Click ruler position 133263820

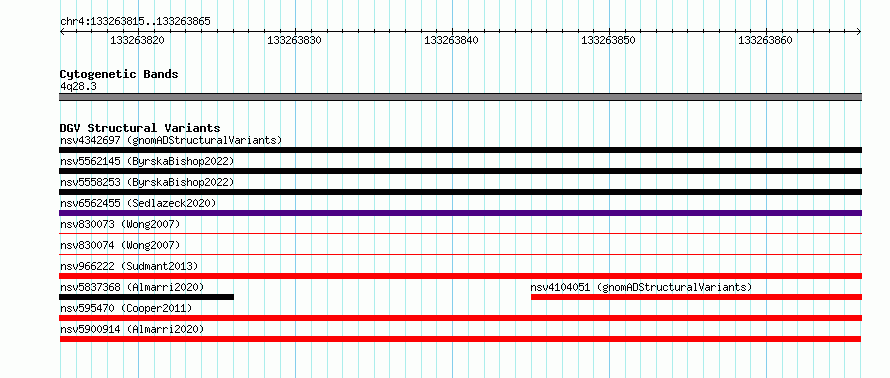137,40
